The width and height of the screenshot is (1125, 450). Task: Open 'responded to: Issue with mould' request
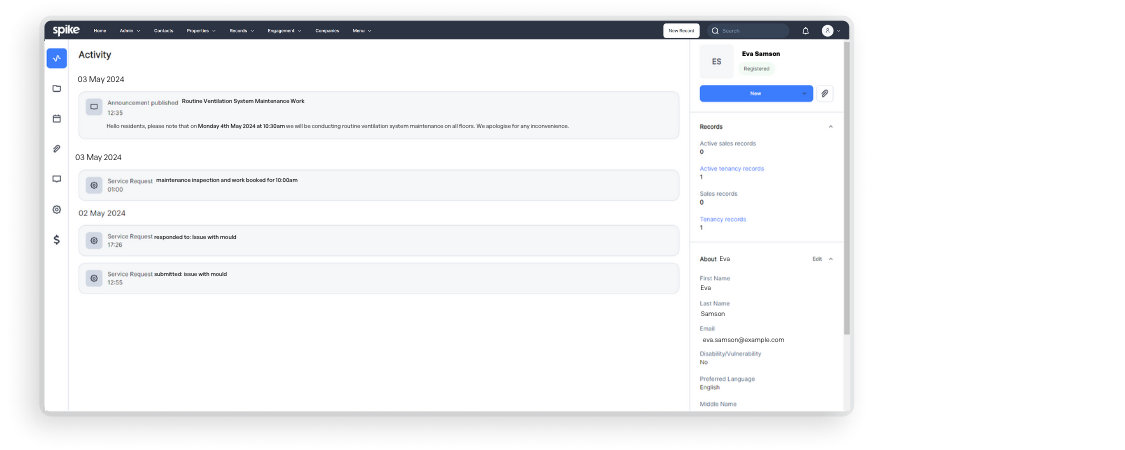[379, 240]
